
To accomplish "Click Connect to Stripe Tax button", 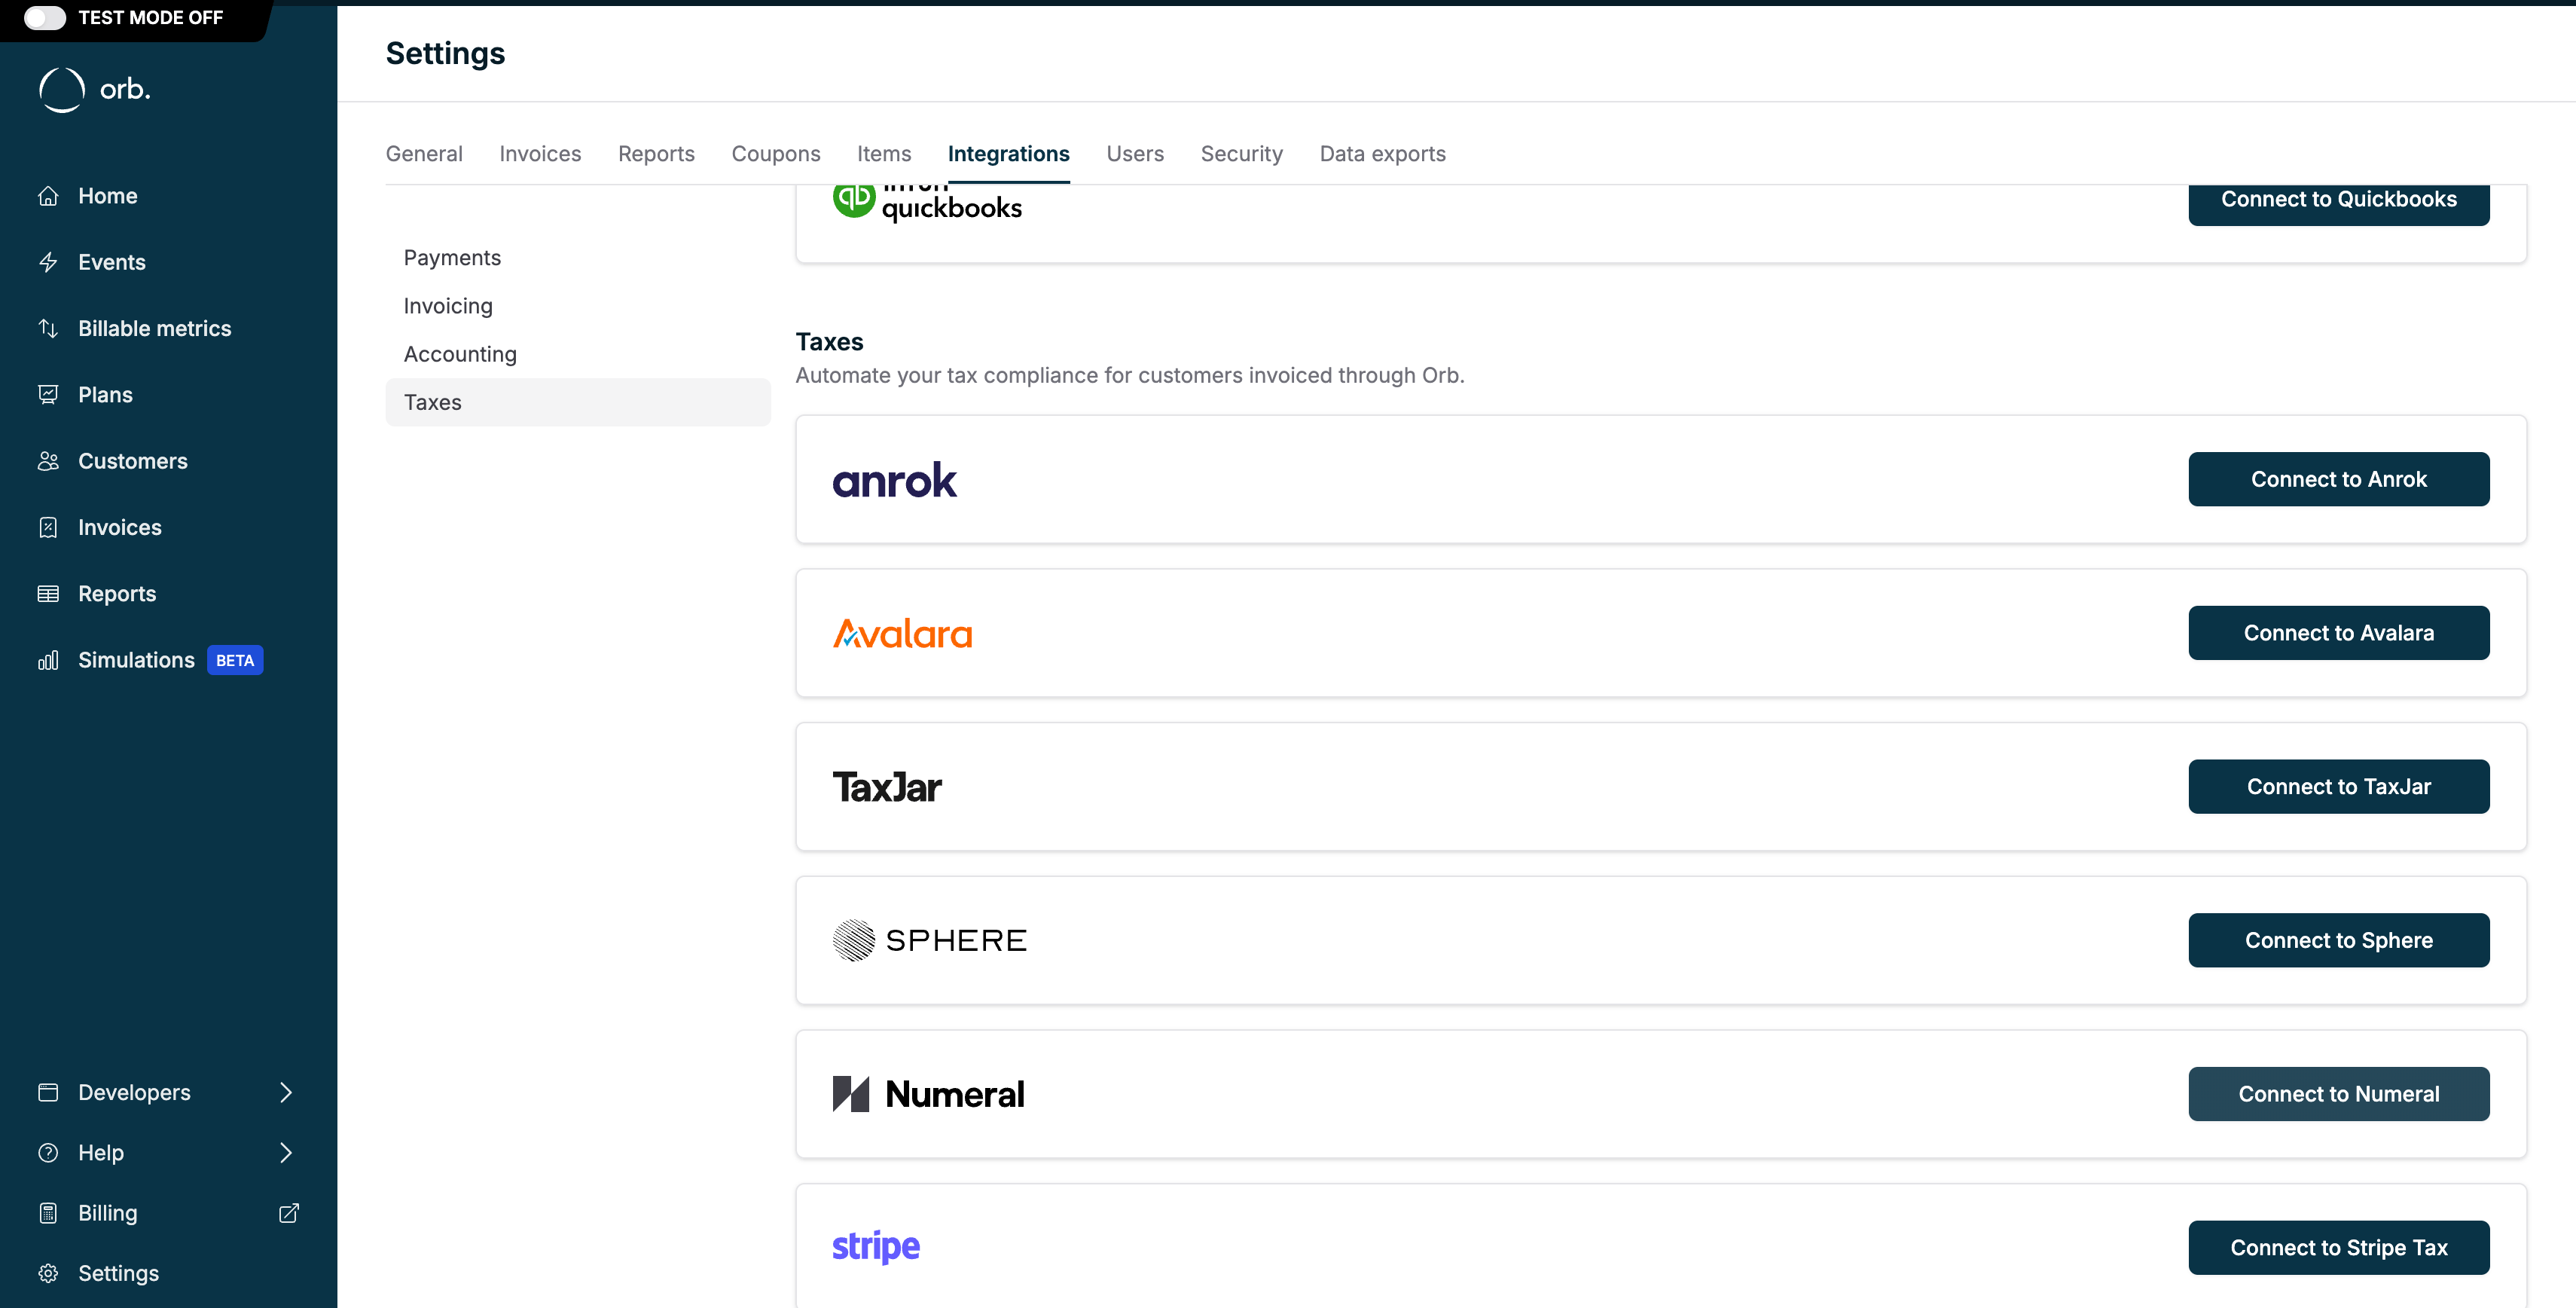I will click(2338, 1248).
